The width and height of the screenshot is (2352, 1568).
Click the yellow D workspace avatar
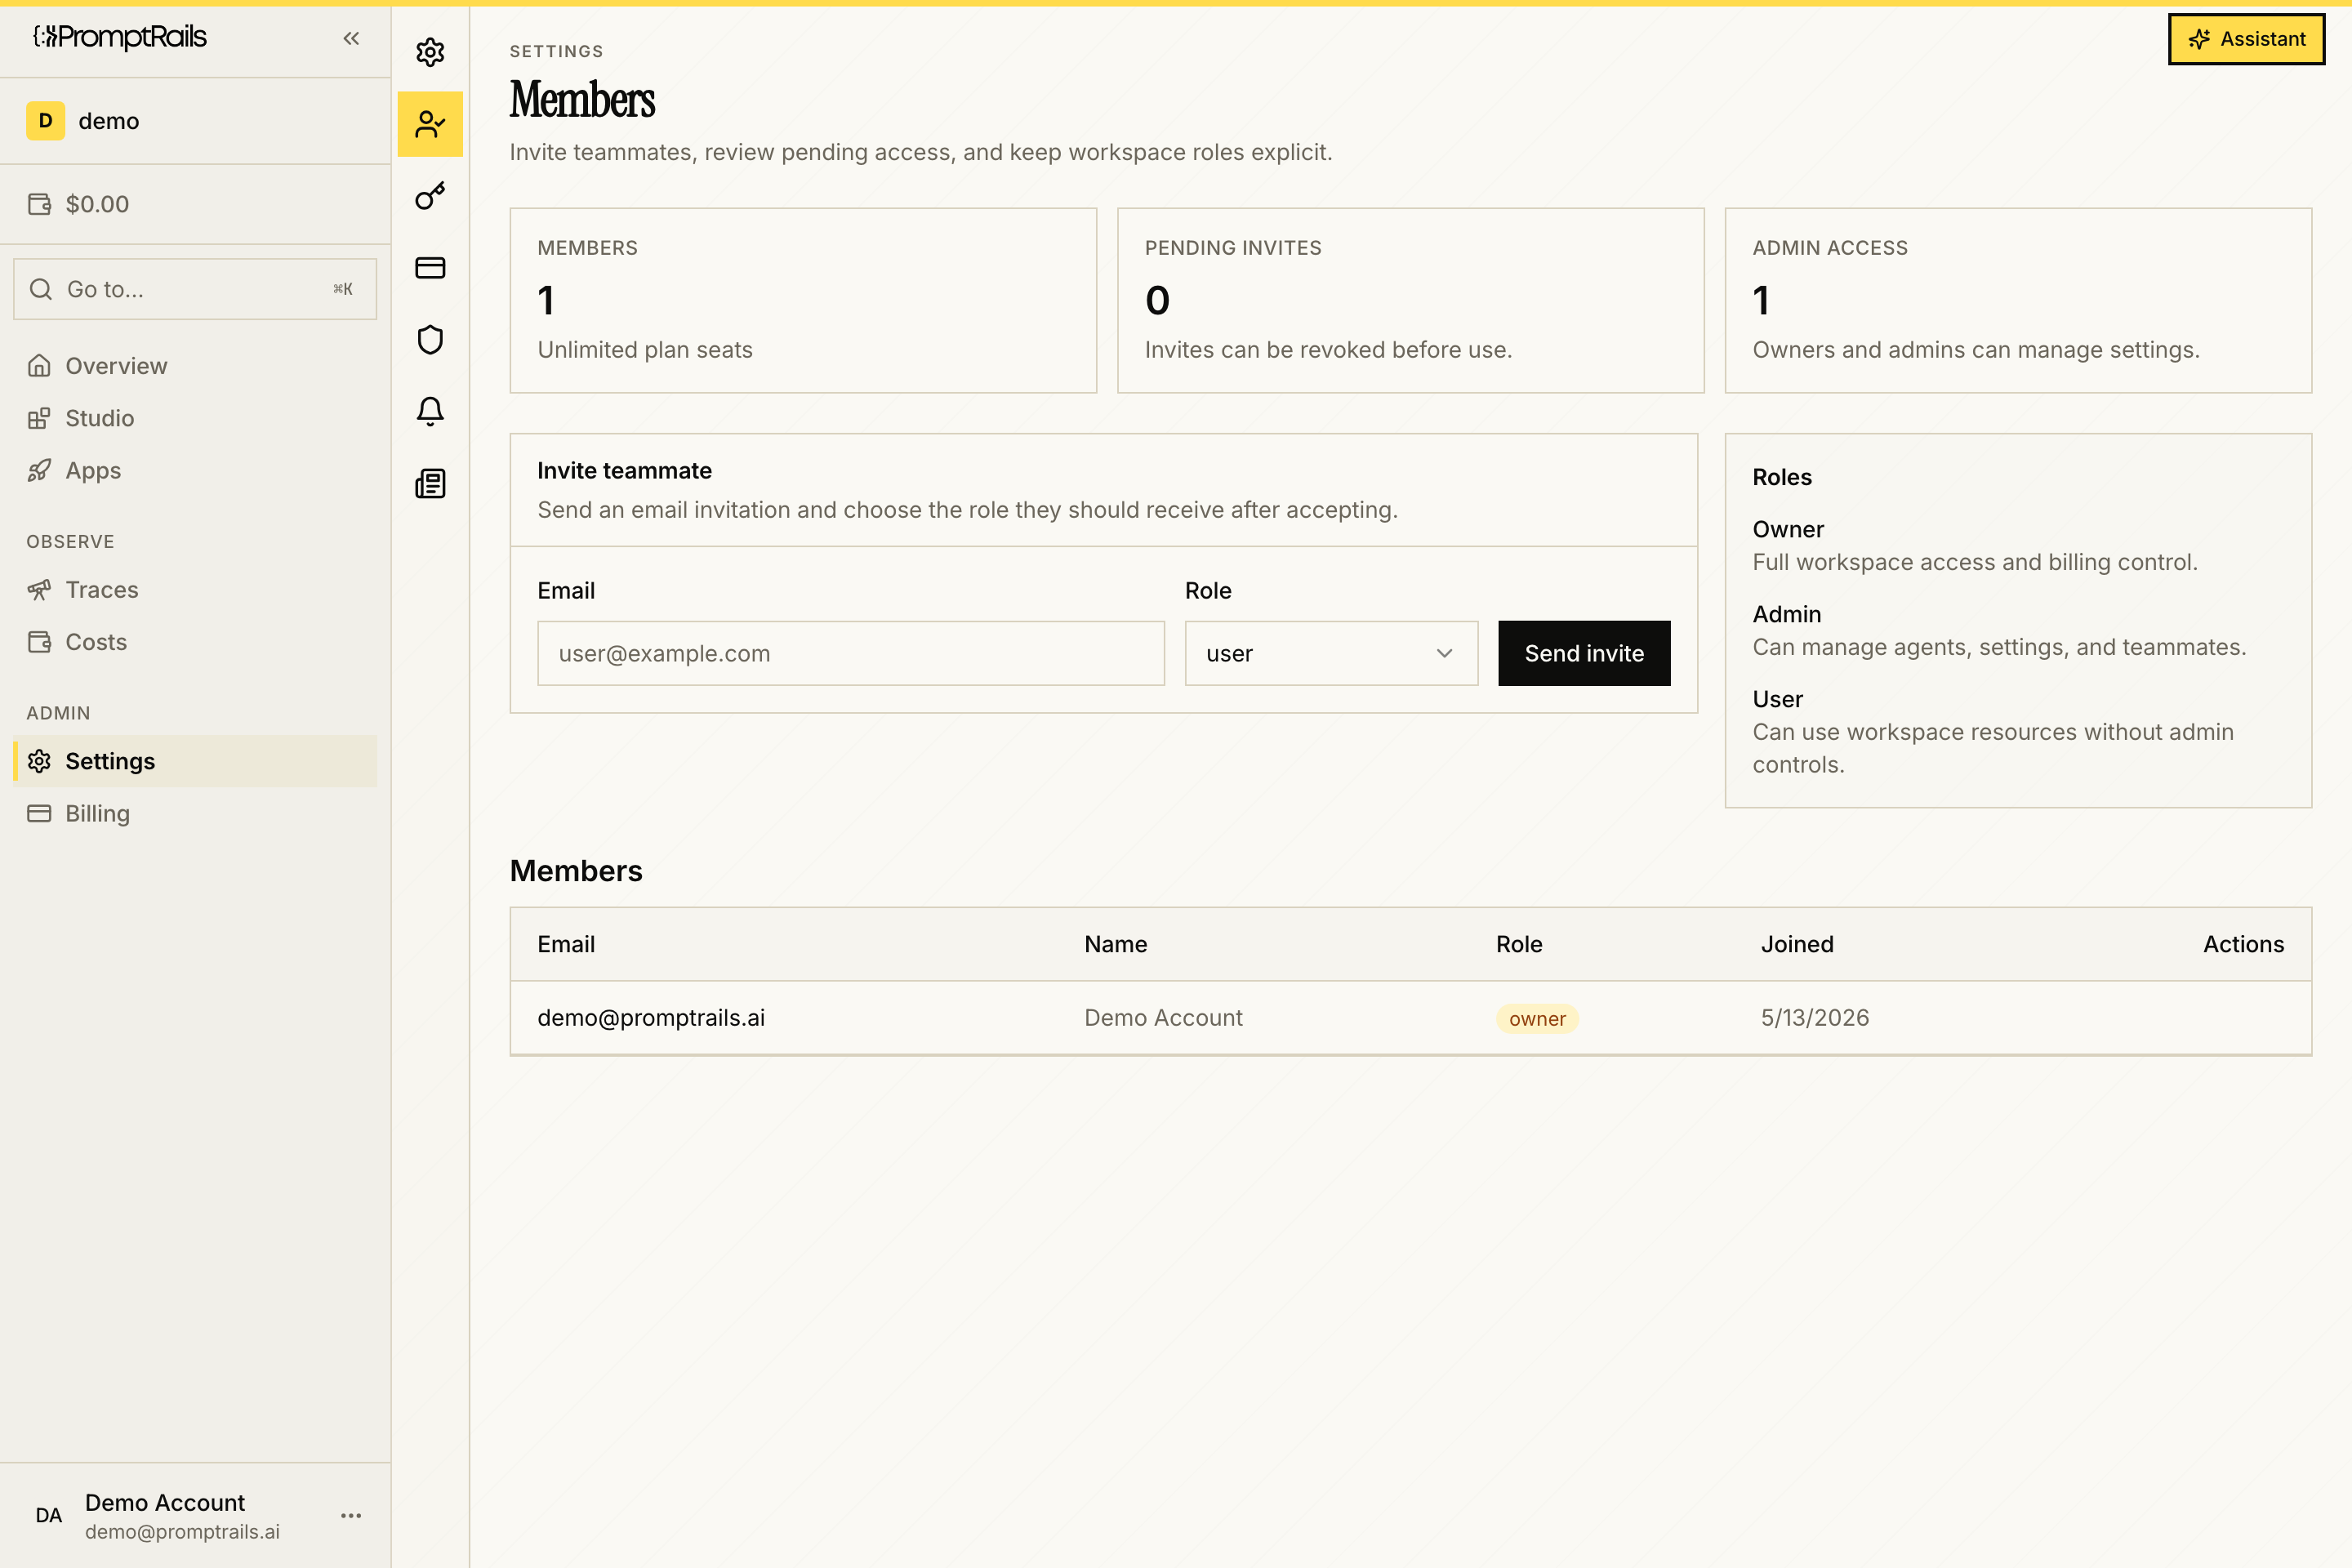(x=45, y=121)
